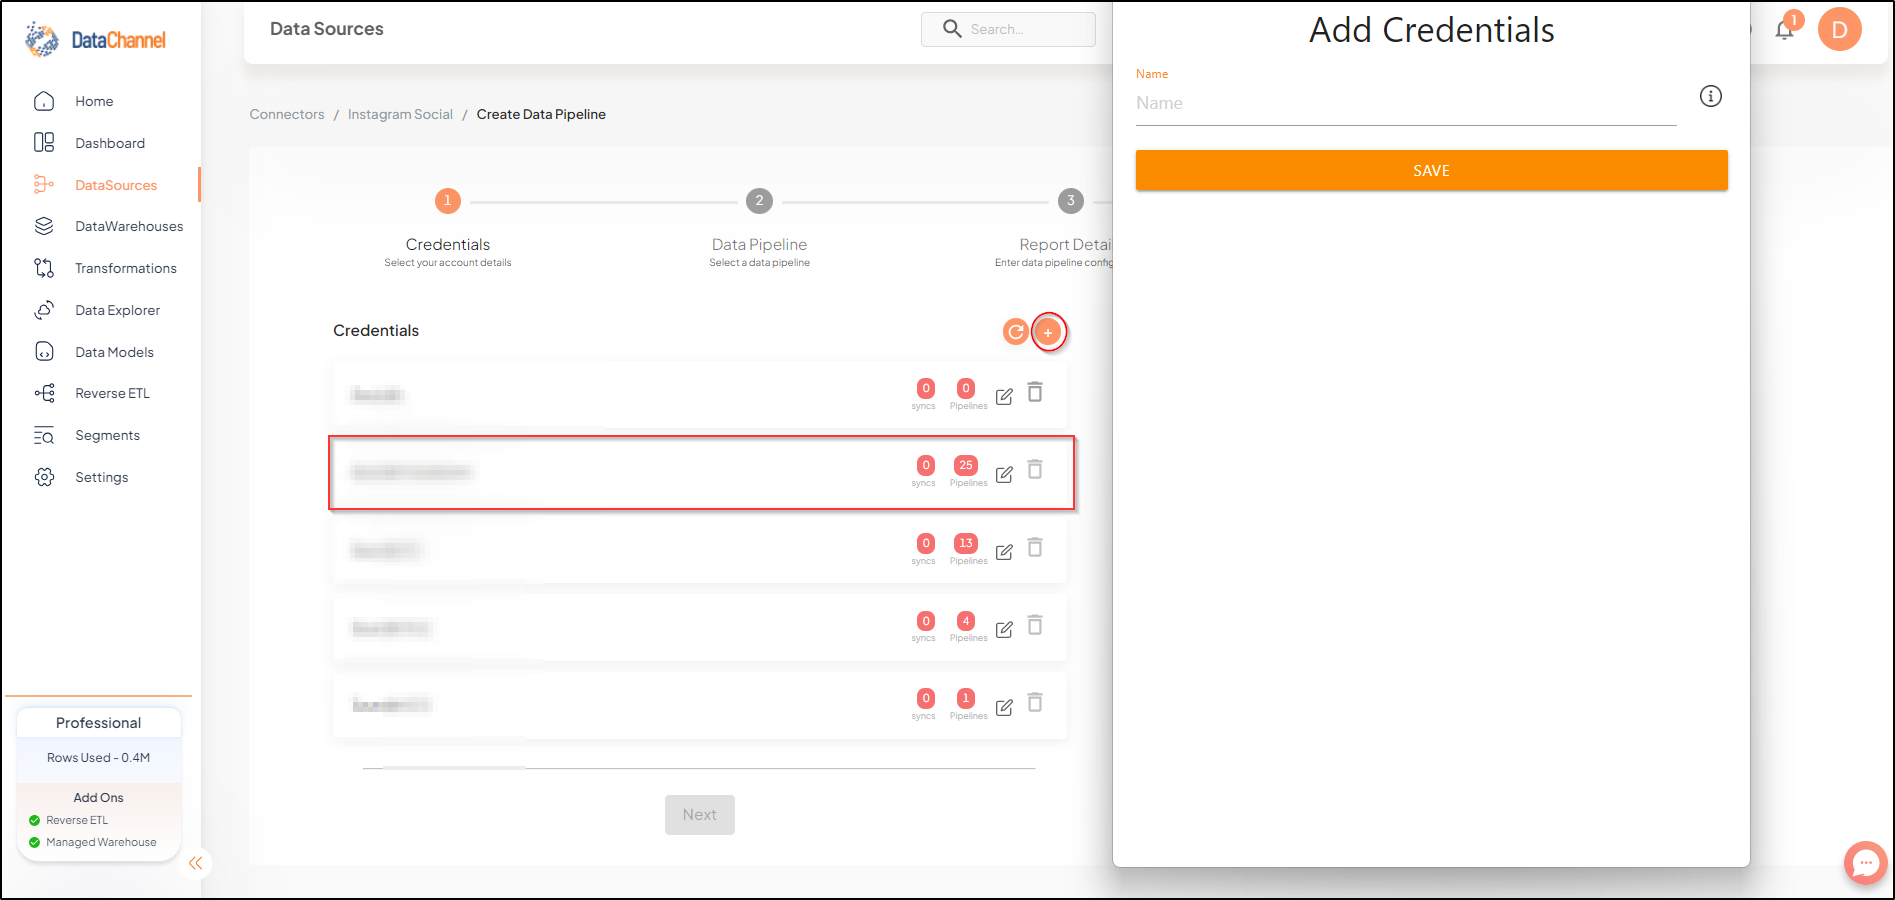Click the Next button
The height and width of the screenshot is (900, 1895).
click(x=700, y=815)
